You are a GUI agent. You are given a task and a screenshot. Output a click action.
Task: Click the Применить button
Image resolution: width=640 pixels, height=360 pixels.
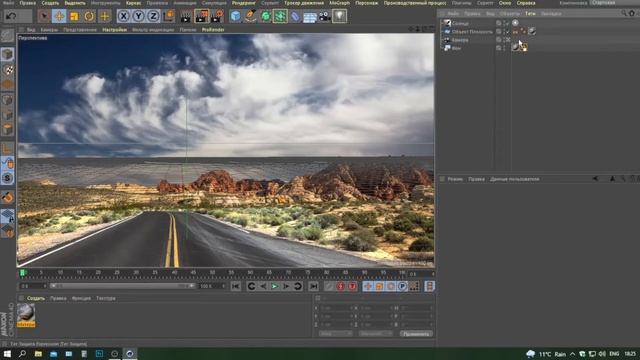416,334
